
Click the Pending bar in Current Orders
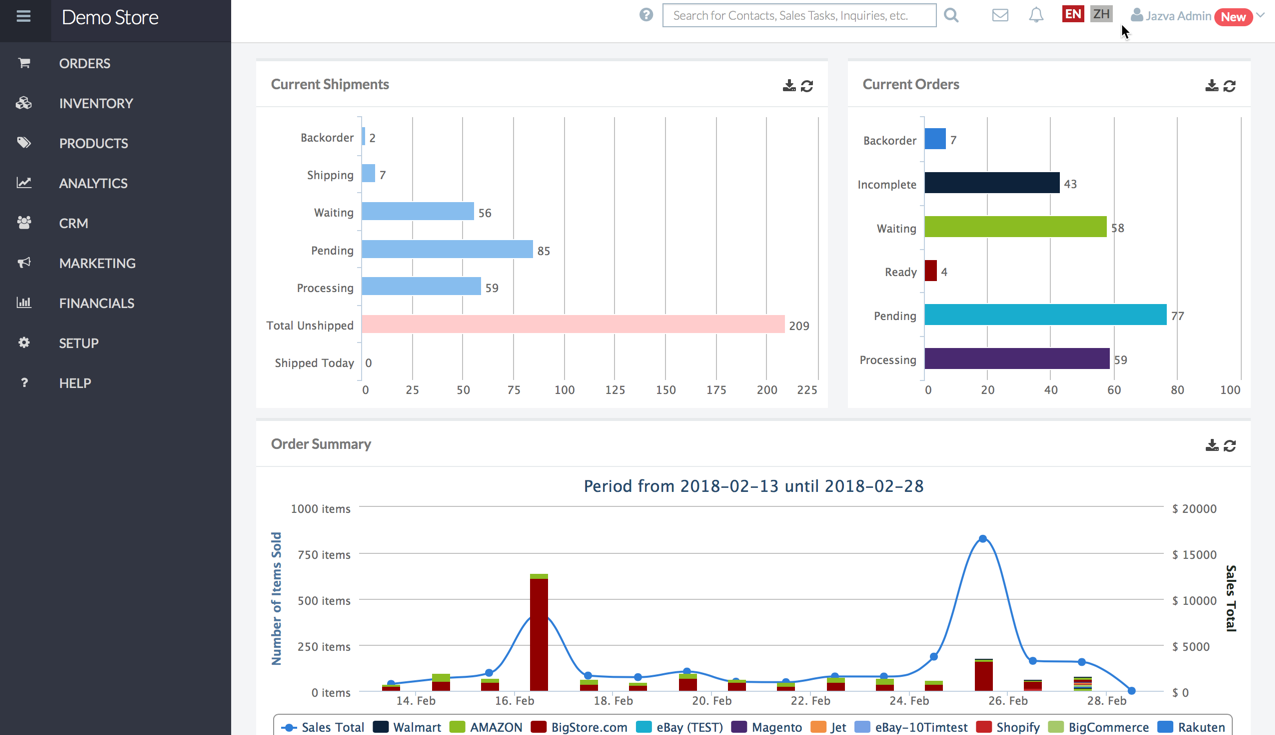[x=1045, y=315]
